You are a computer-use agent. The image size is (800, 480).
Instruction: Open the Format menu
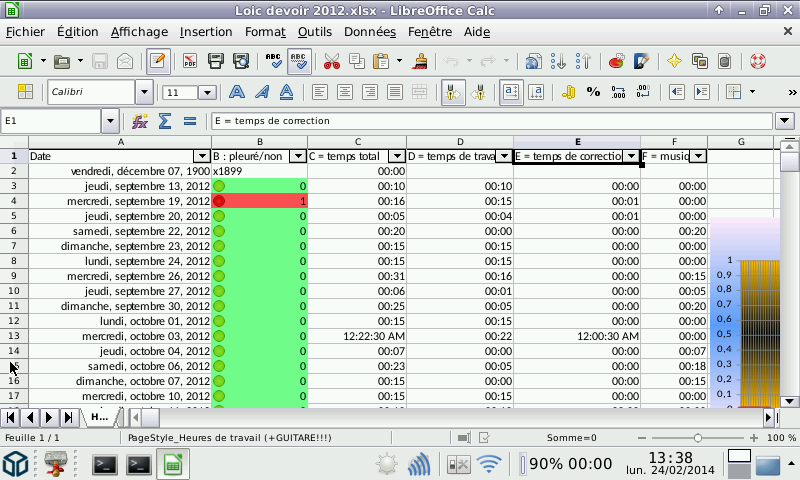pos(265,32)
